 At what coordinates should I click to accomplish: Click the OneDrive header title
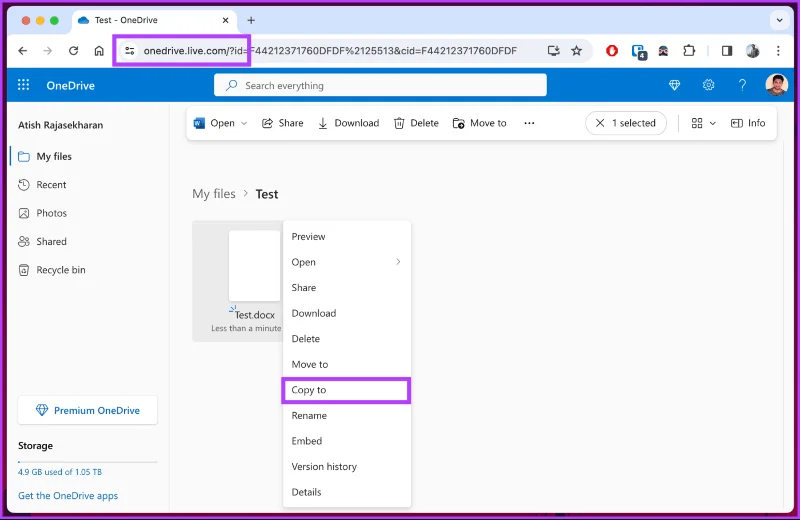pyautogui.click(x=70, y=85)
